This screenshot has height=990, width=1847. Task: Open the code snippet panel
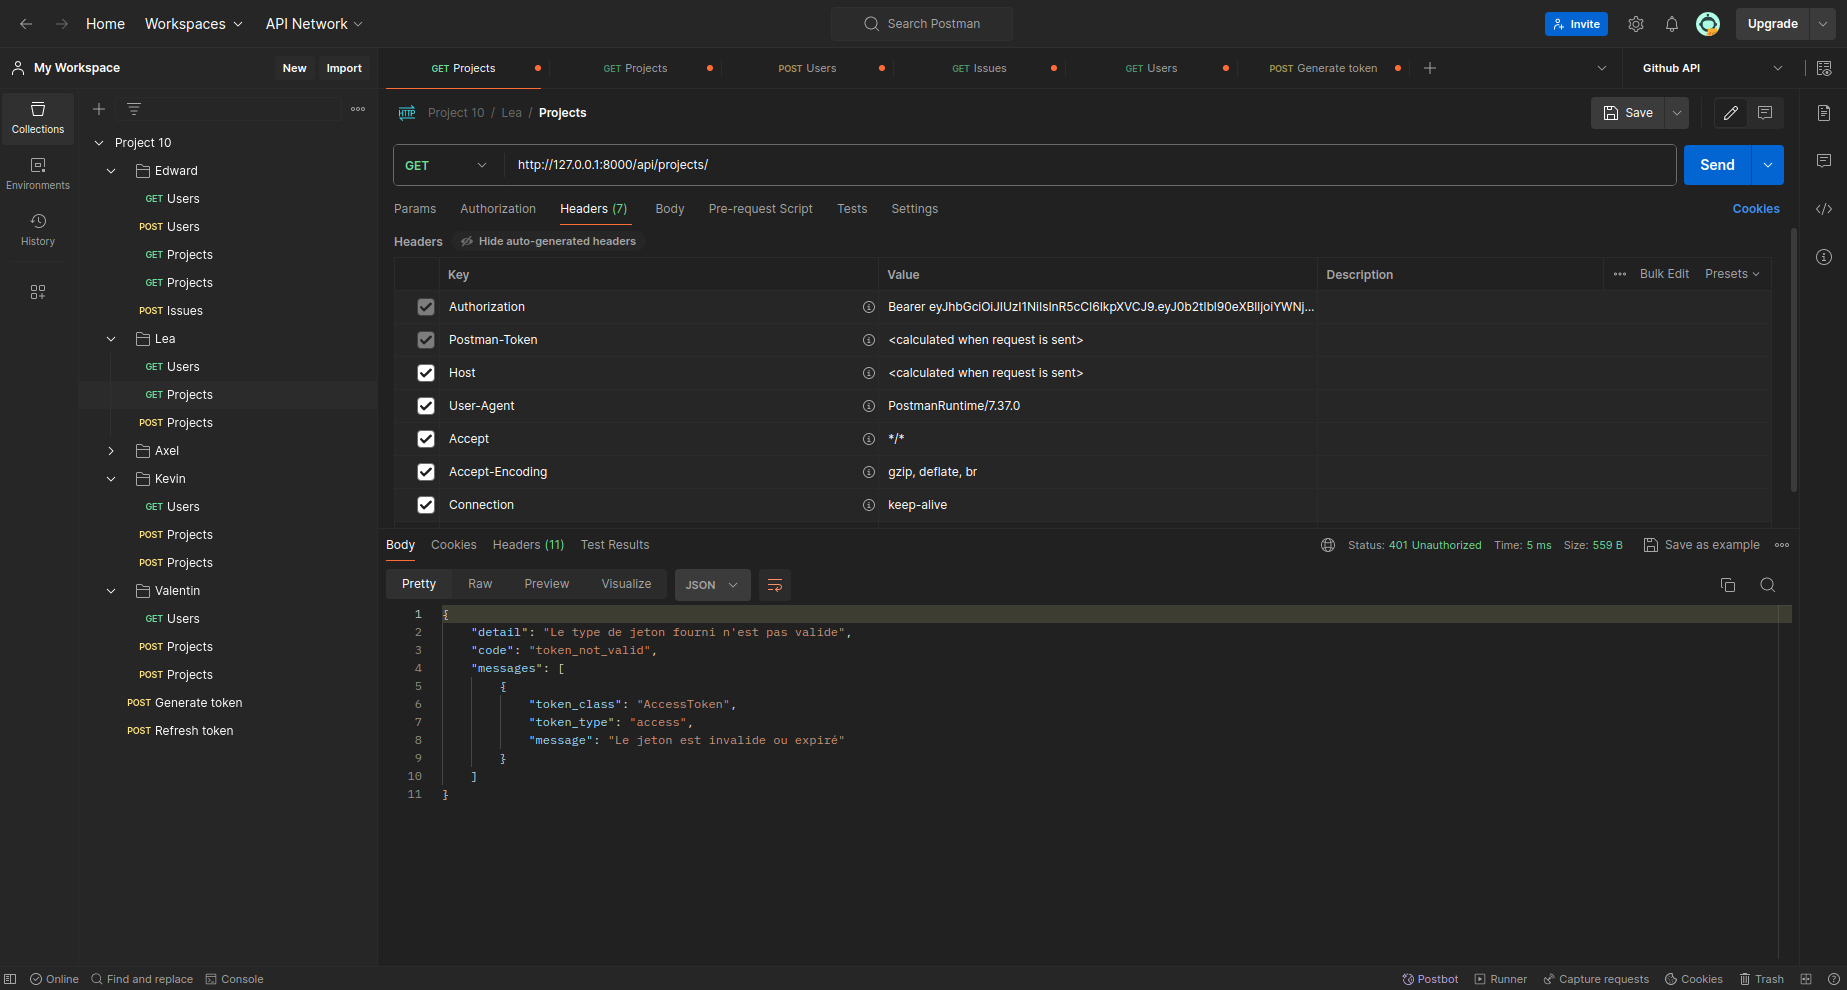click(1824, 209)
